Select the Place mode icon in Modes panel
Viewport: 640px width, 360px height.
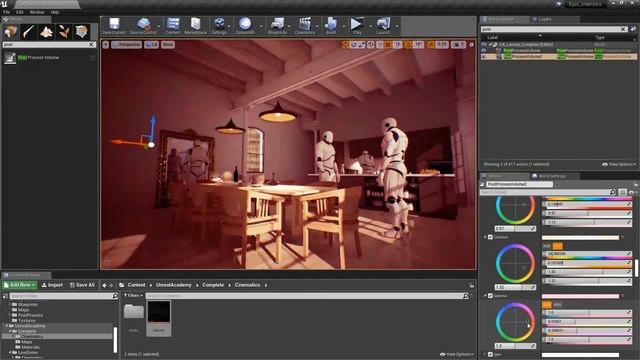[x=11, y=31]
